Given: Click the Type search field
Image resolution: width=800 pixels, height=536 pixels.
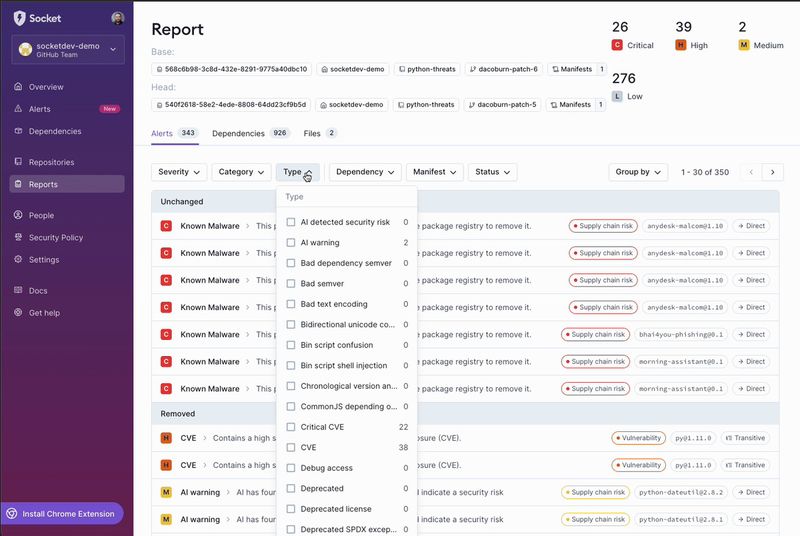Looking at the screenshot, I should (x=347, y=197).
